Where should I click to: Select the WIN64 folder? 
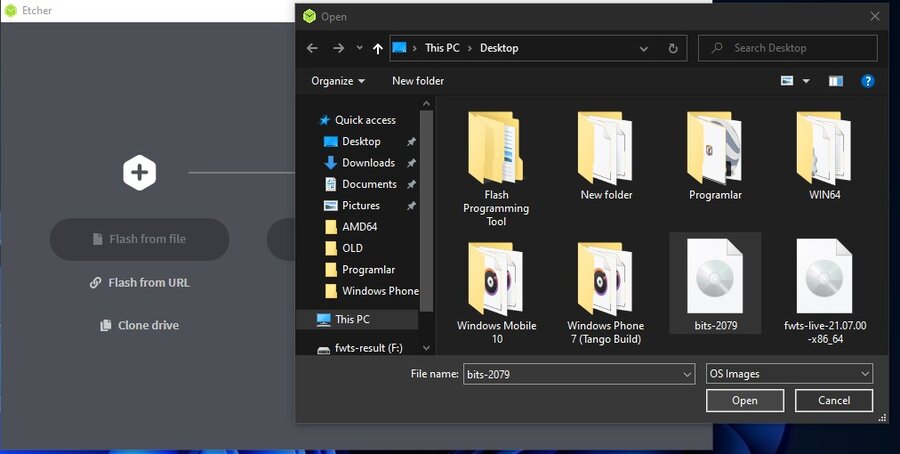pyautogui.click(x=824, y=156)
